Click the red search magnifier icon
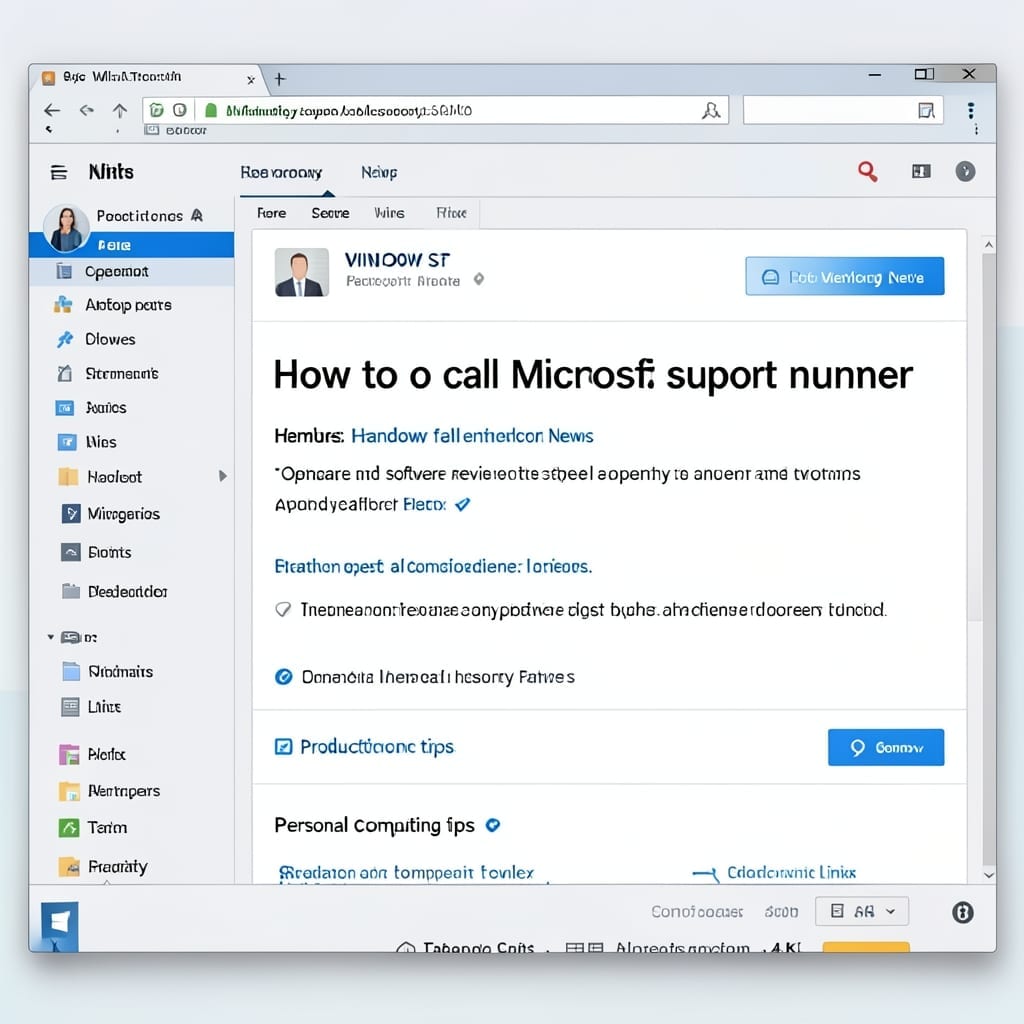Image resolution: width=1024 pixels, height=1024 pixels. coord(867,172)
